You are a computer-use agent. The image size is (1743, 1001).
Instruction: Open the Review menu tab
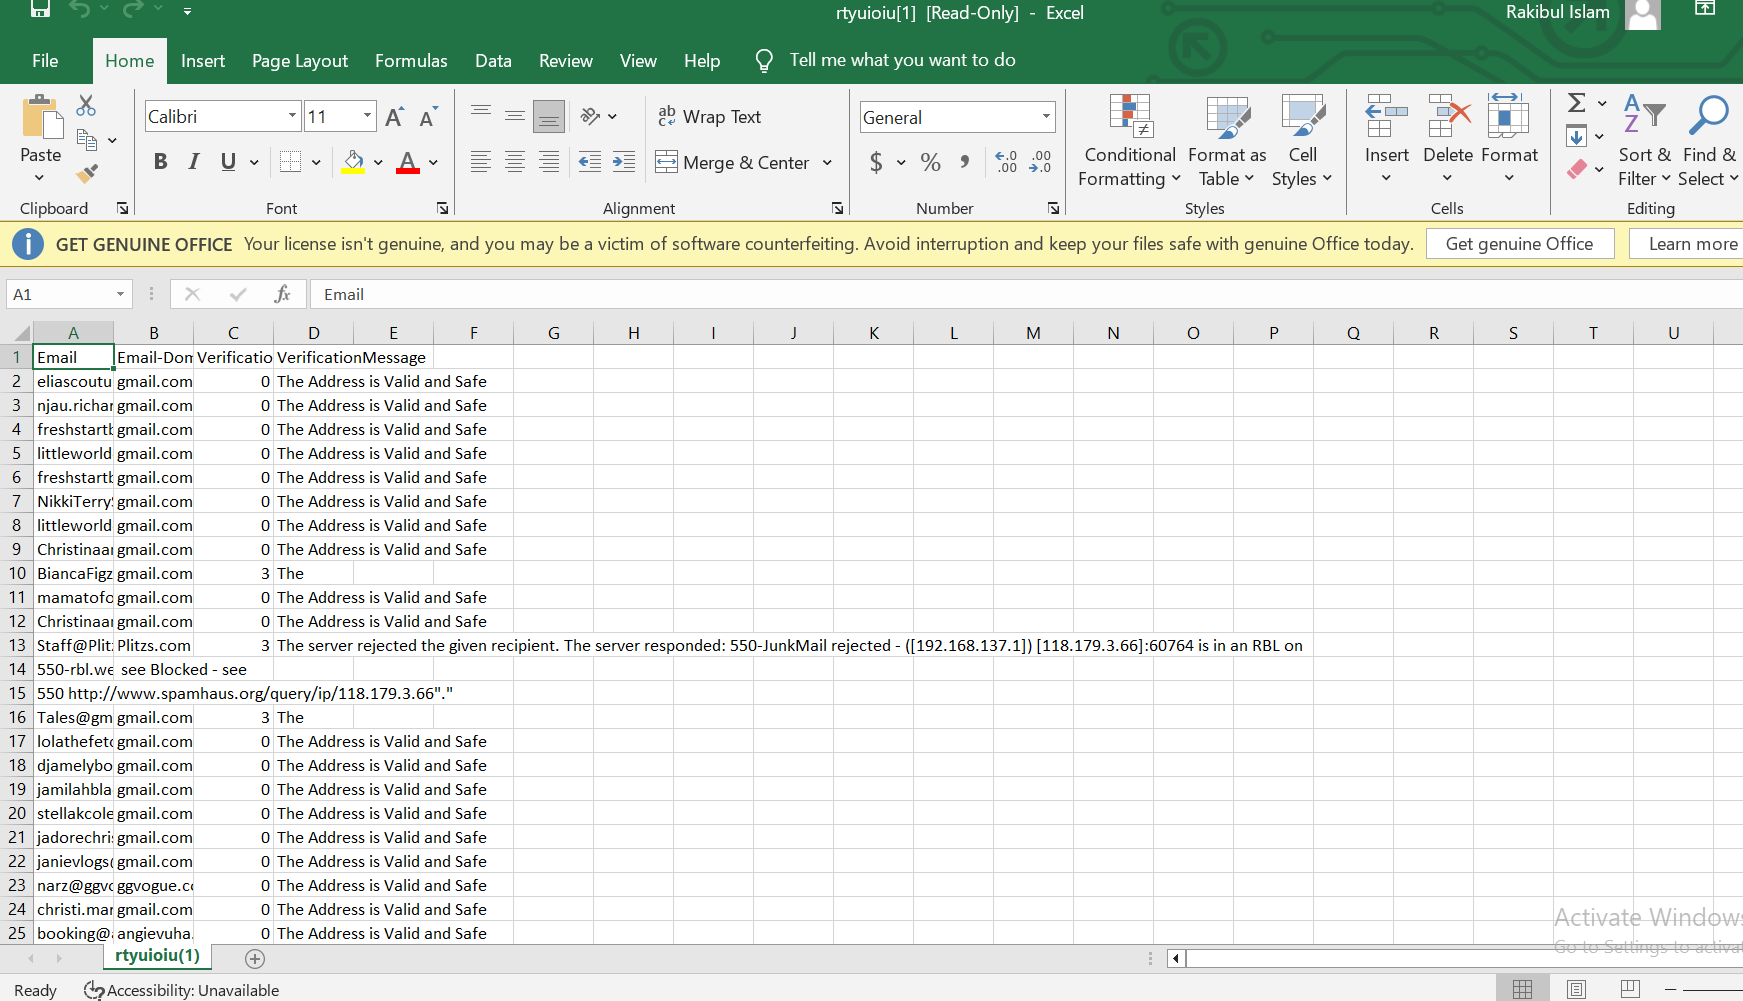click(565, 60)
